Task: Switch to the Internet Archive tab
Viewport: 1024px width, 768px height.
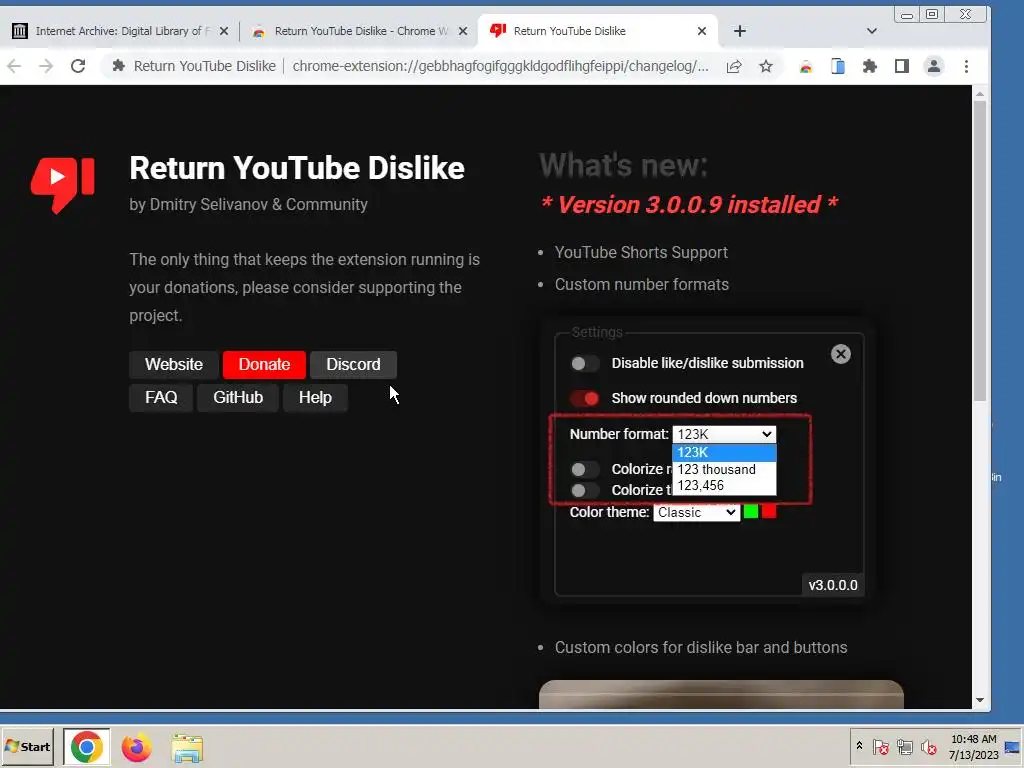Action: pos(121,31)
